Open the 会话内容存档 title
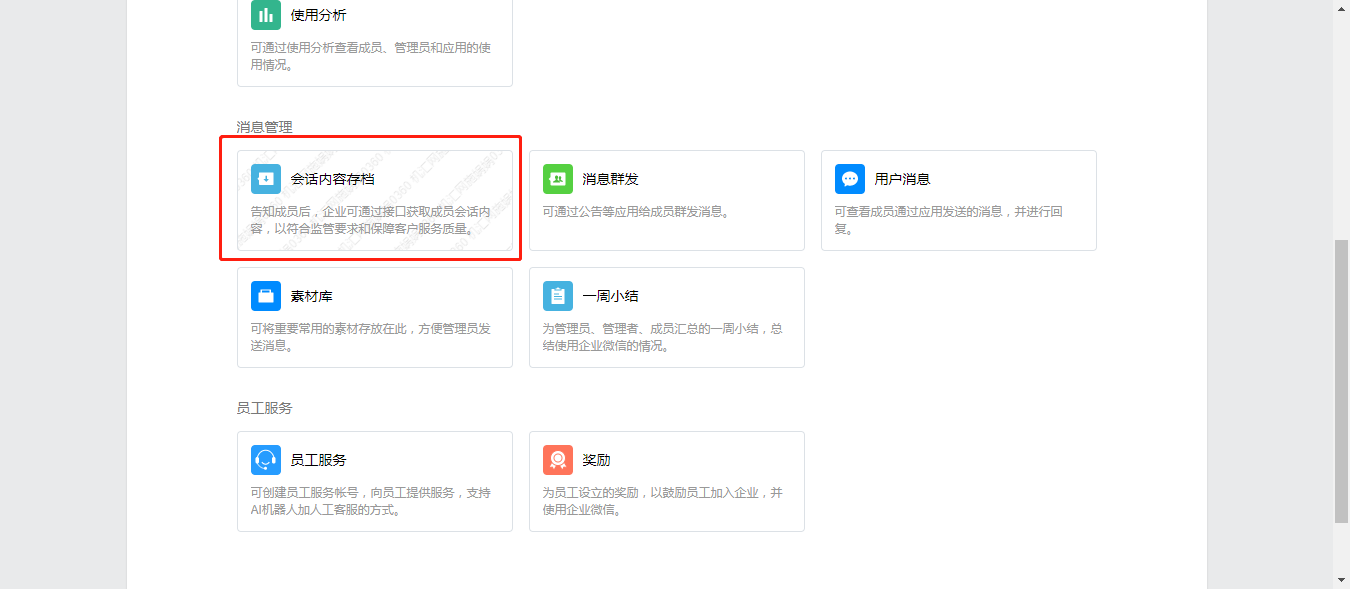This screenshot has height=589, width=1350. click(332, 179)
